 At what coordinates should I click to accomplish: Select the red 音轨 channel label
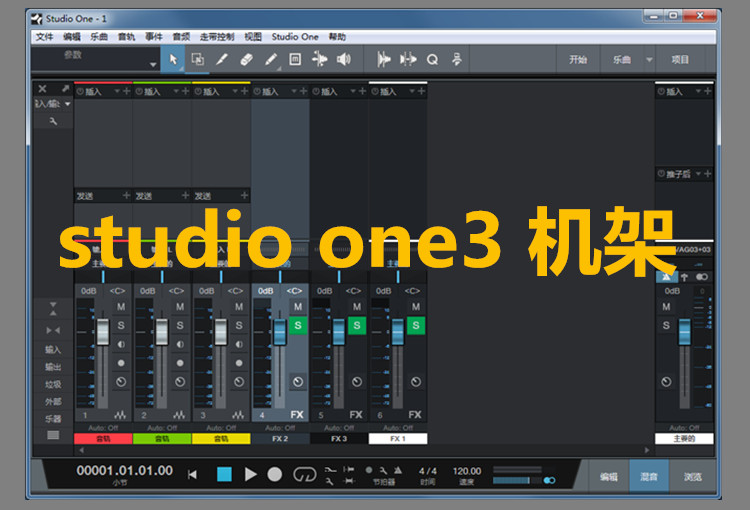pyautogui.click(x=103, y=439)
